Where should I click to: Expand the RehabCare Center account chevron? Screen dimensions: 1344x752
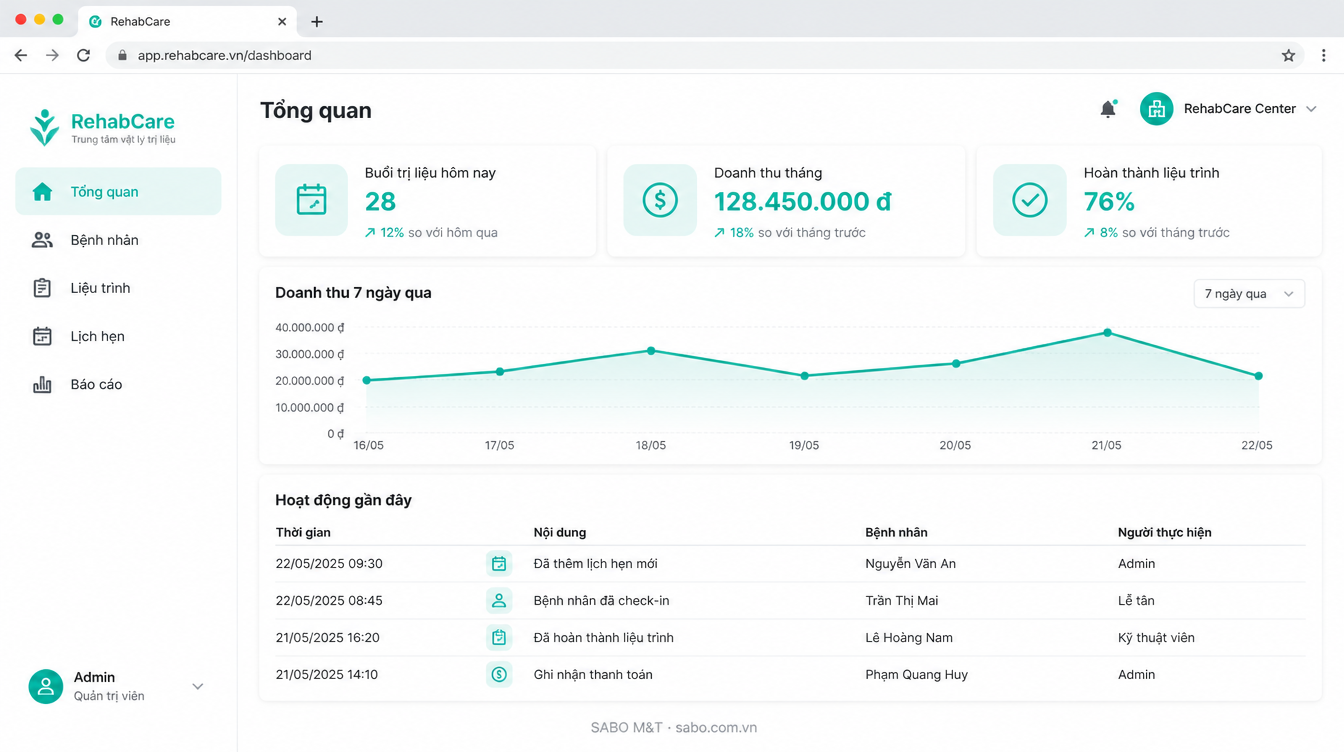pos(1311,109)
